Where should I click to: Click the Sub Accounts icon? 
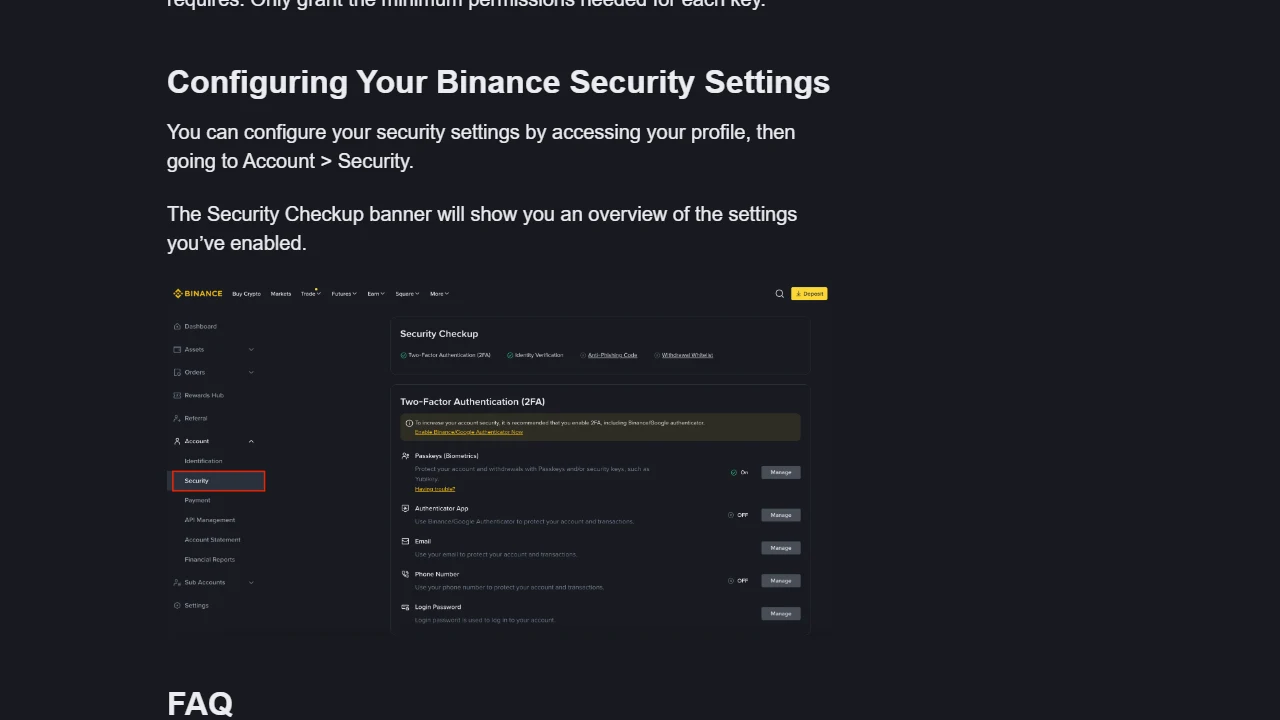tap(177, 582)
